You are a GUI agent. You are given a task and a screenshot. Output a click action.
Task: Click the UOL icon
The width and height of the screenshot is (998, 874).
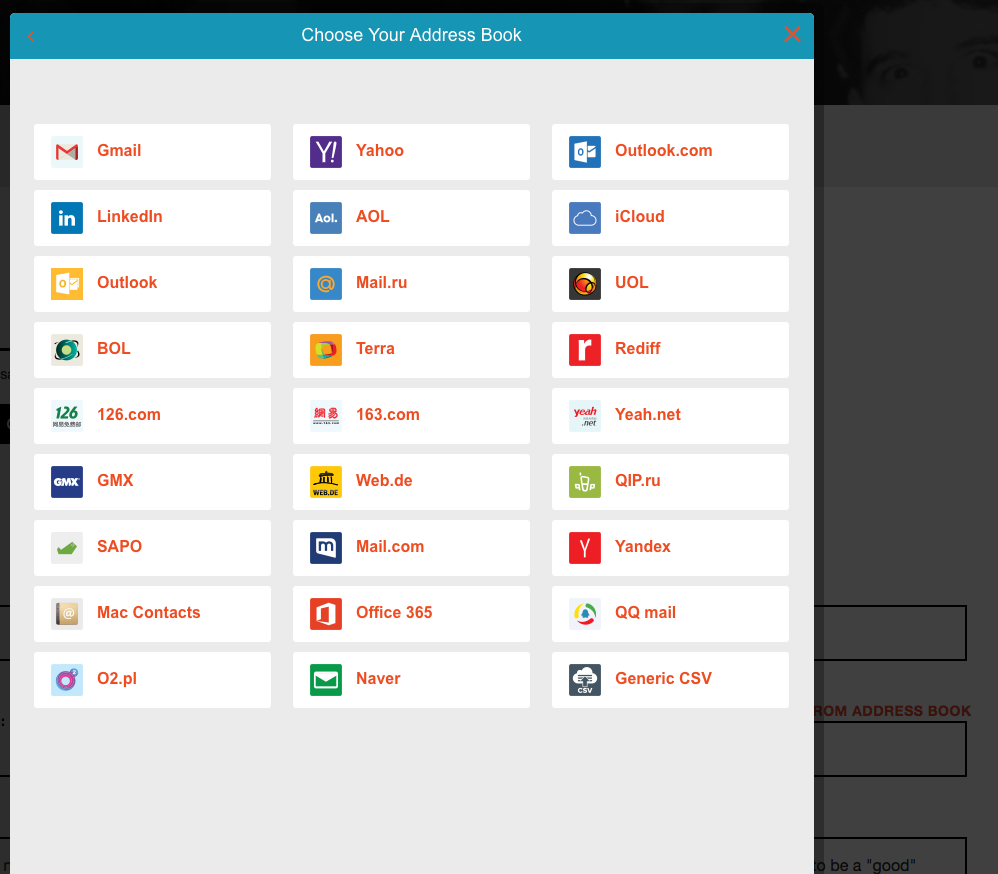pyautogui.click(x=585, y=284)
